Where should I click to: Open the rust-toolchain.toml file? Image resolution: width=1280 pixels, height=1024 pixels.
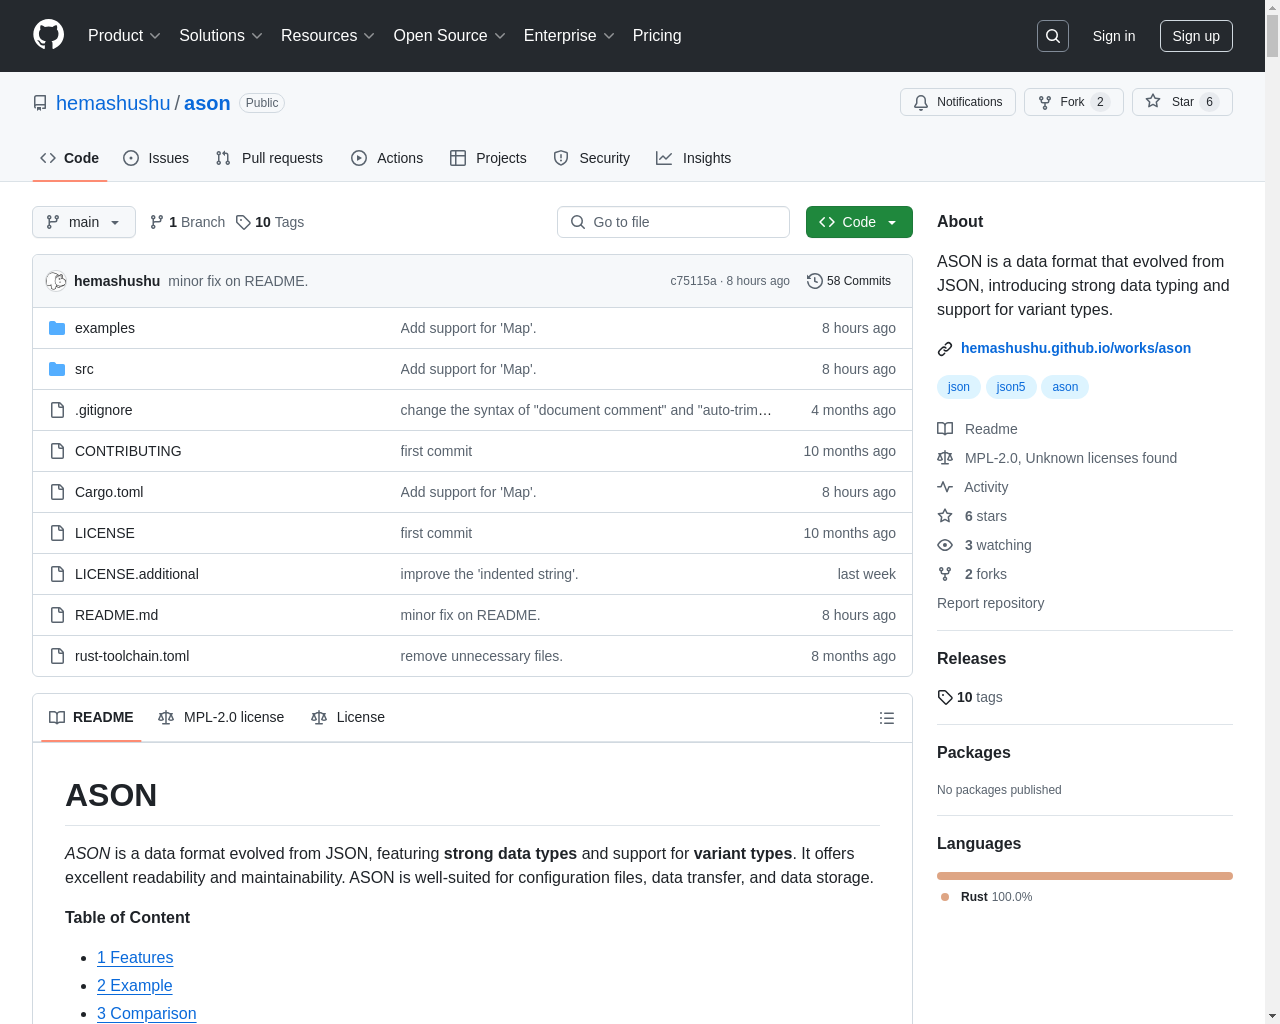(x=132, y=656)
